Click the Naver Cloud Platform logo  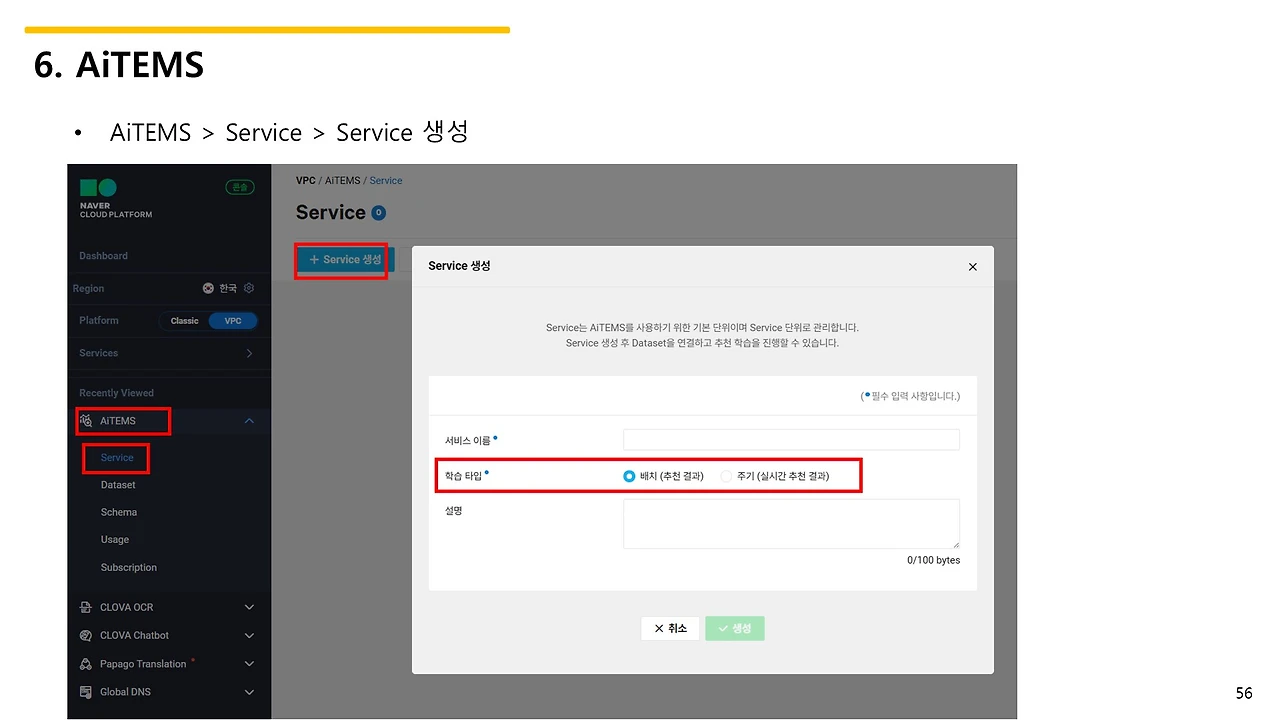115,199
